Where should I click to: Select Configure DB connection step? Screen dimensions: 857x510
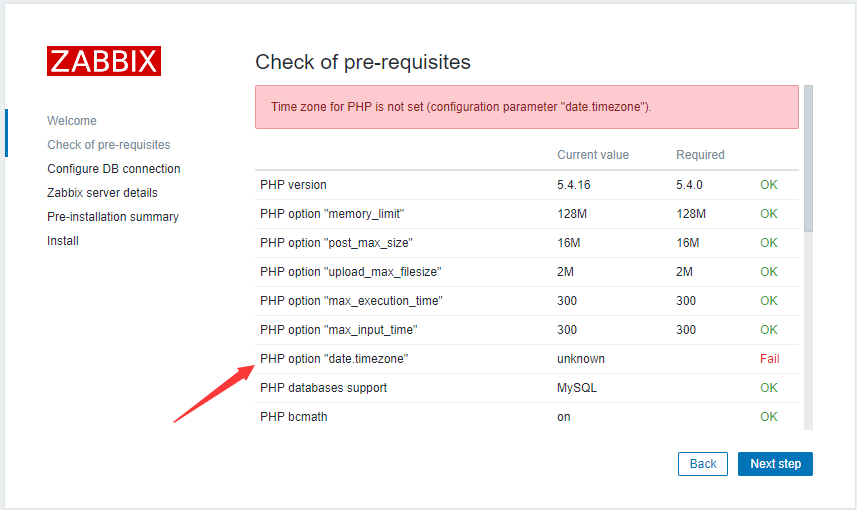(114, 169)
